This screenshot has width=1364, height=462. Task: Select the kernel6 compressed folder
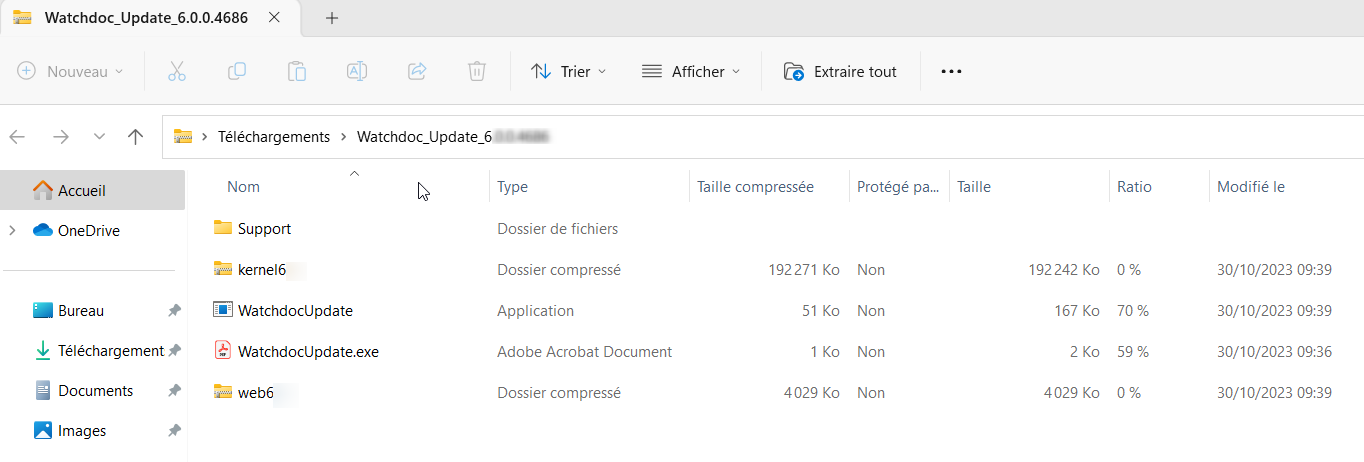[x=260, y=270]
